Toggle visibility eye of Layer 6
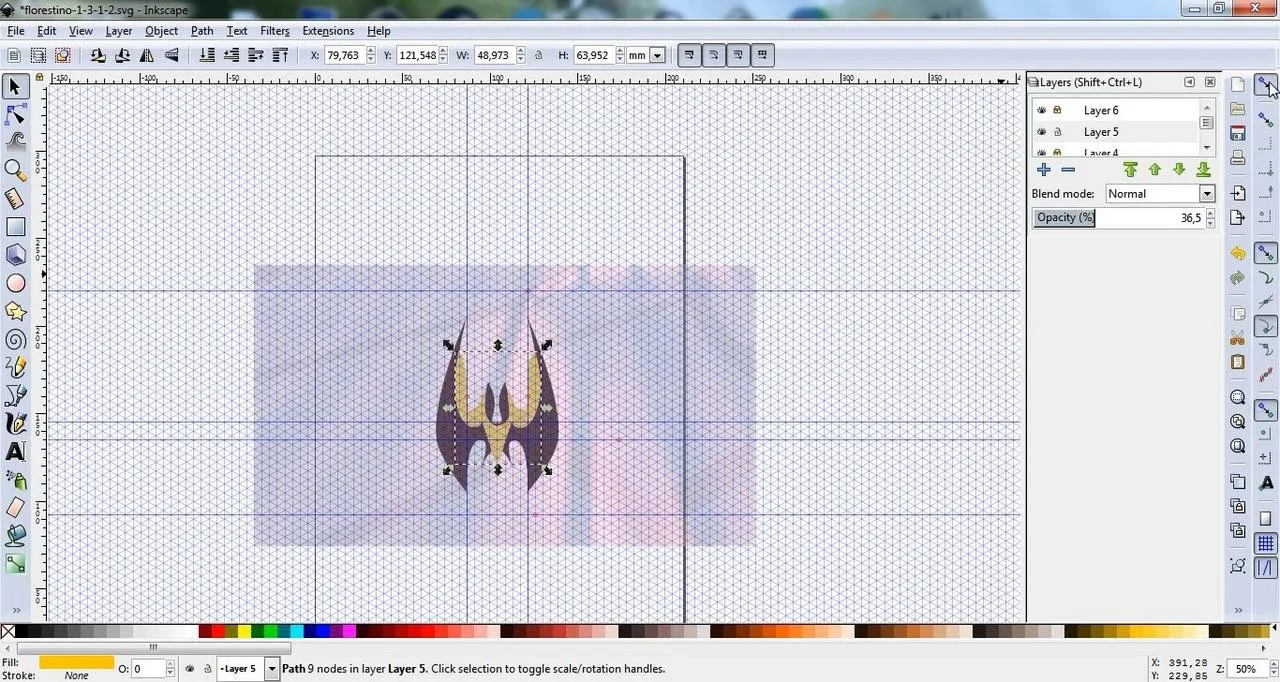Viewport: 1280px width, 682px height. pyautogui.click(x=1041, y=110)
